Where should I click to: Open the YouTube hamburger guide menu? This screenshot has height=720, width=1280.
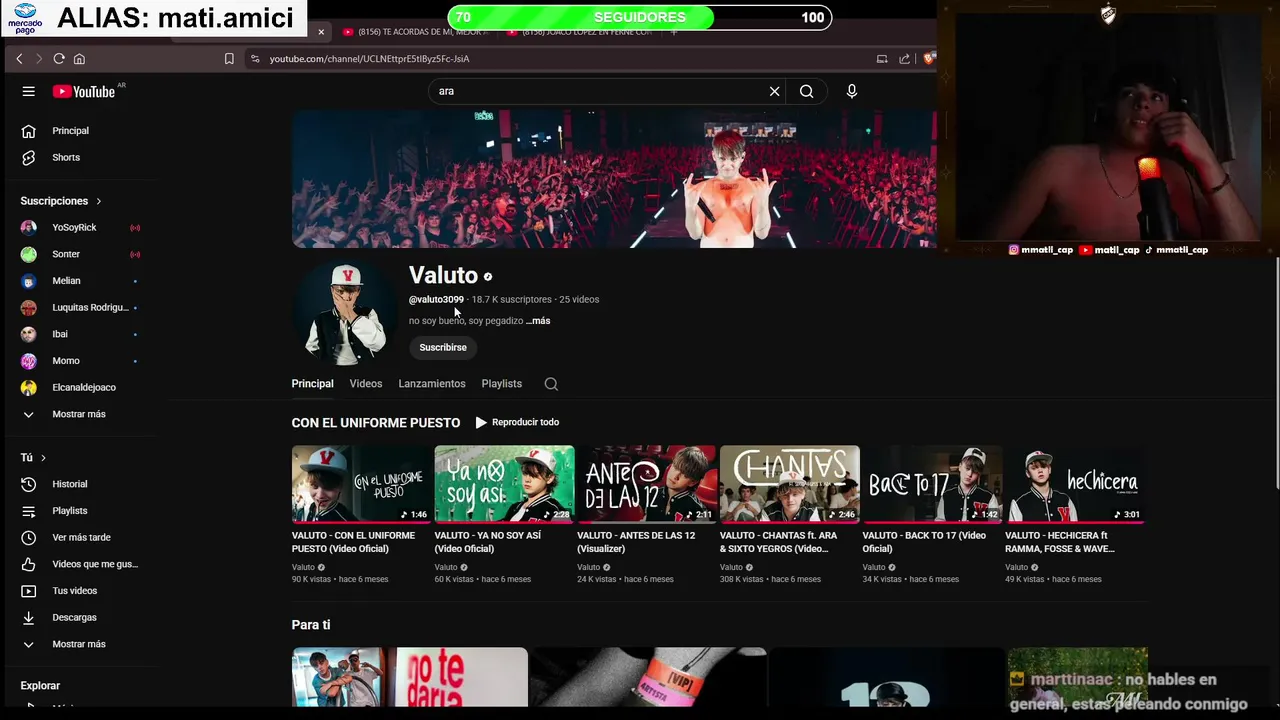coord(28,91)
